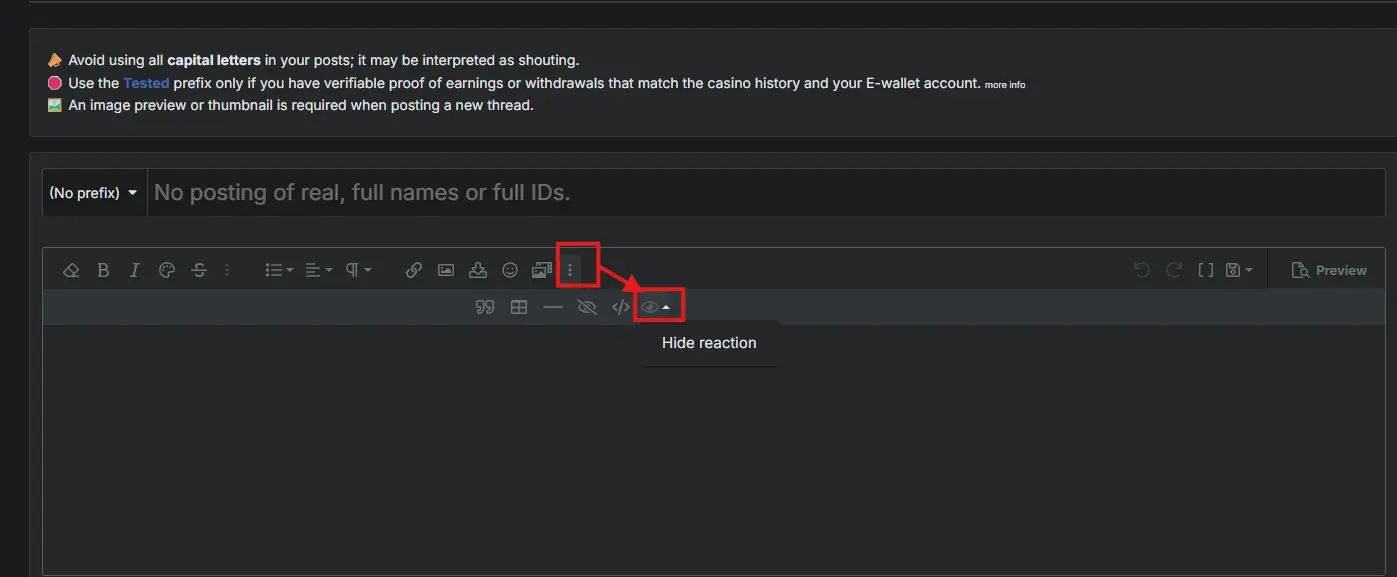Click the crossed-out eye spoiler icon
This screenshot has height=577, width=1397.
click(587, 307)
